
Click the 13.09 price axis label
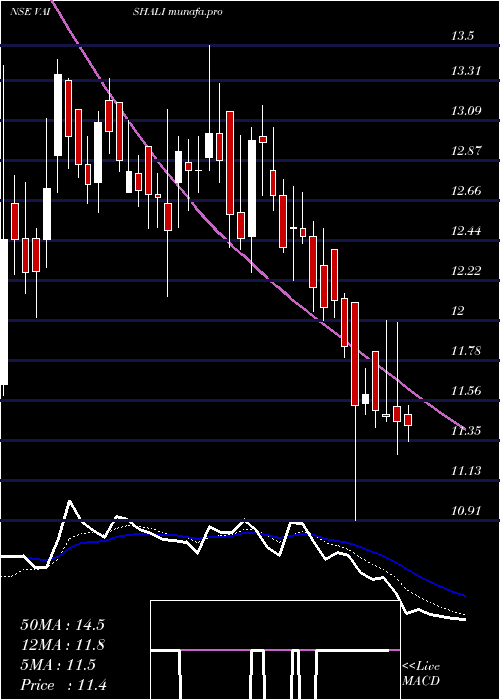467,111
